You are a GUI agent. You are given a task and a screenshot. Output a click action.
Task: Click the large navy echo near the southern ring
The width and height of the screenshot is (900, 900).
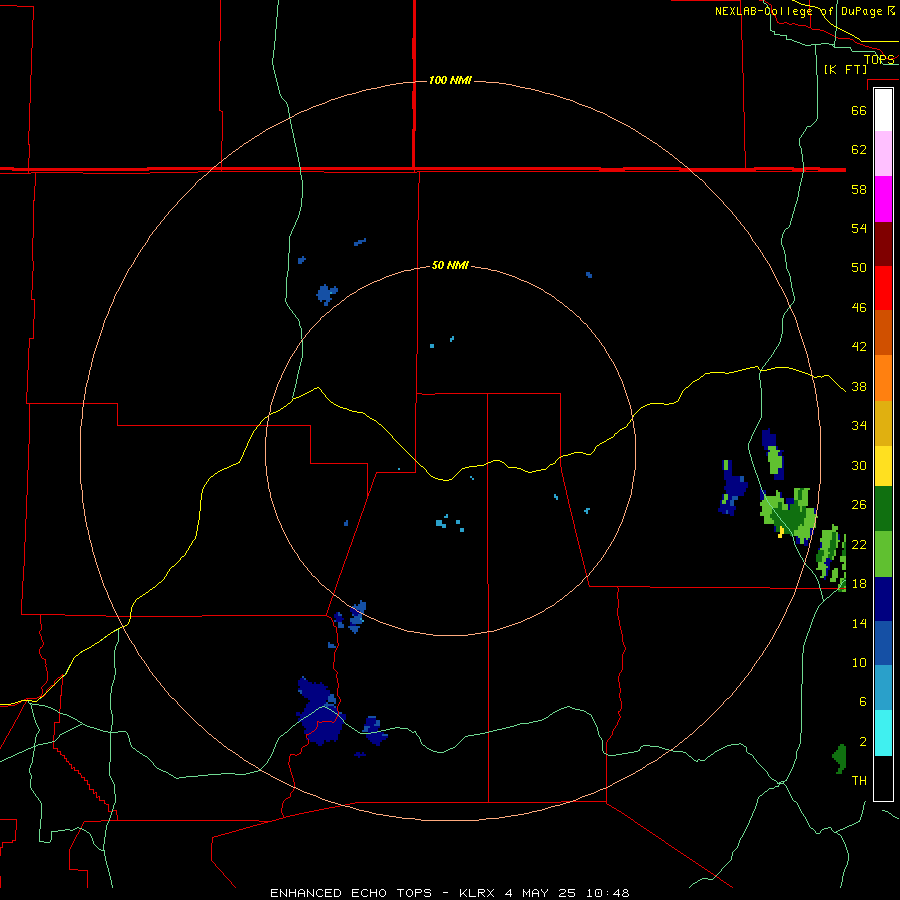pyautogui.click(x=319, y=712)
